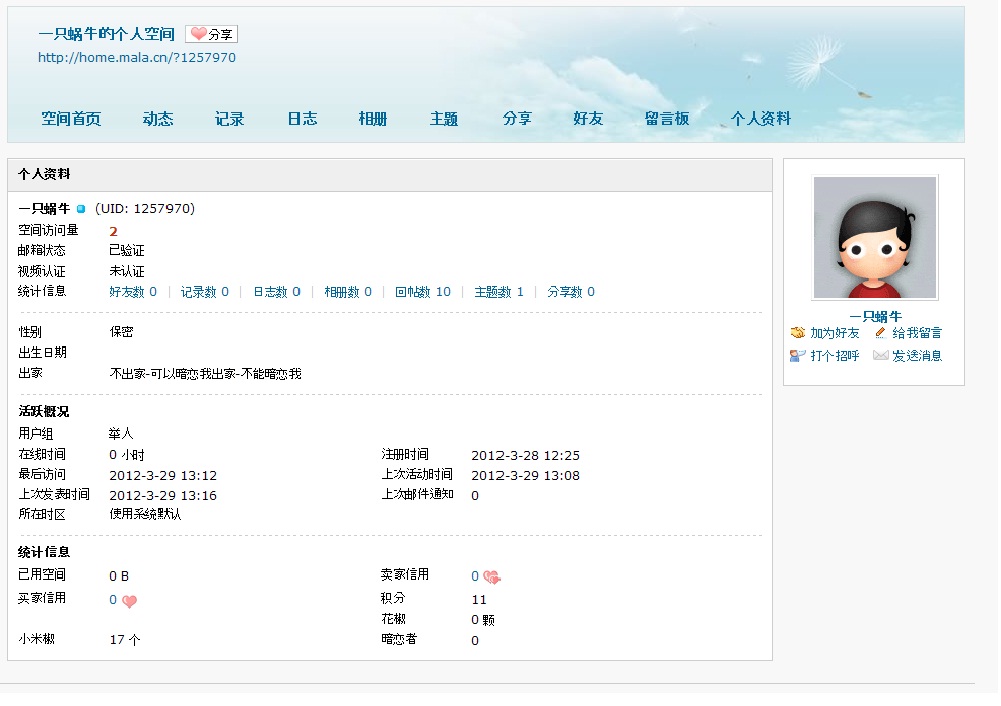Click the say hello (打个招呼) icon

click(798, 356)
